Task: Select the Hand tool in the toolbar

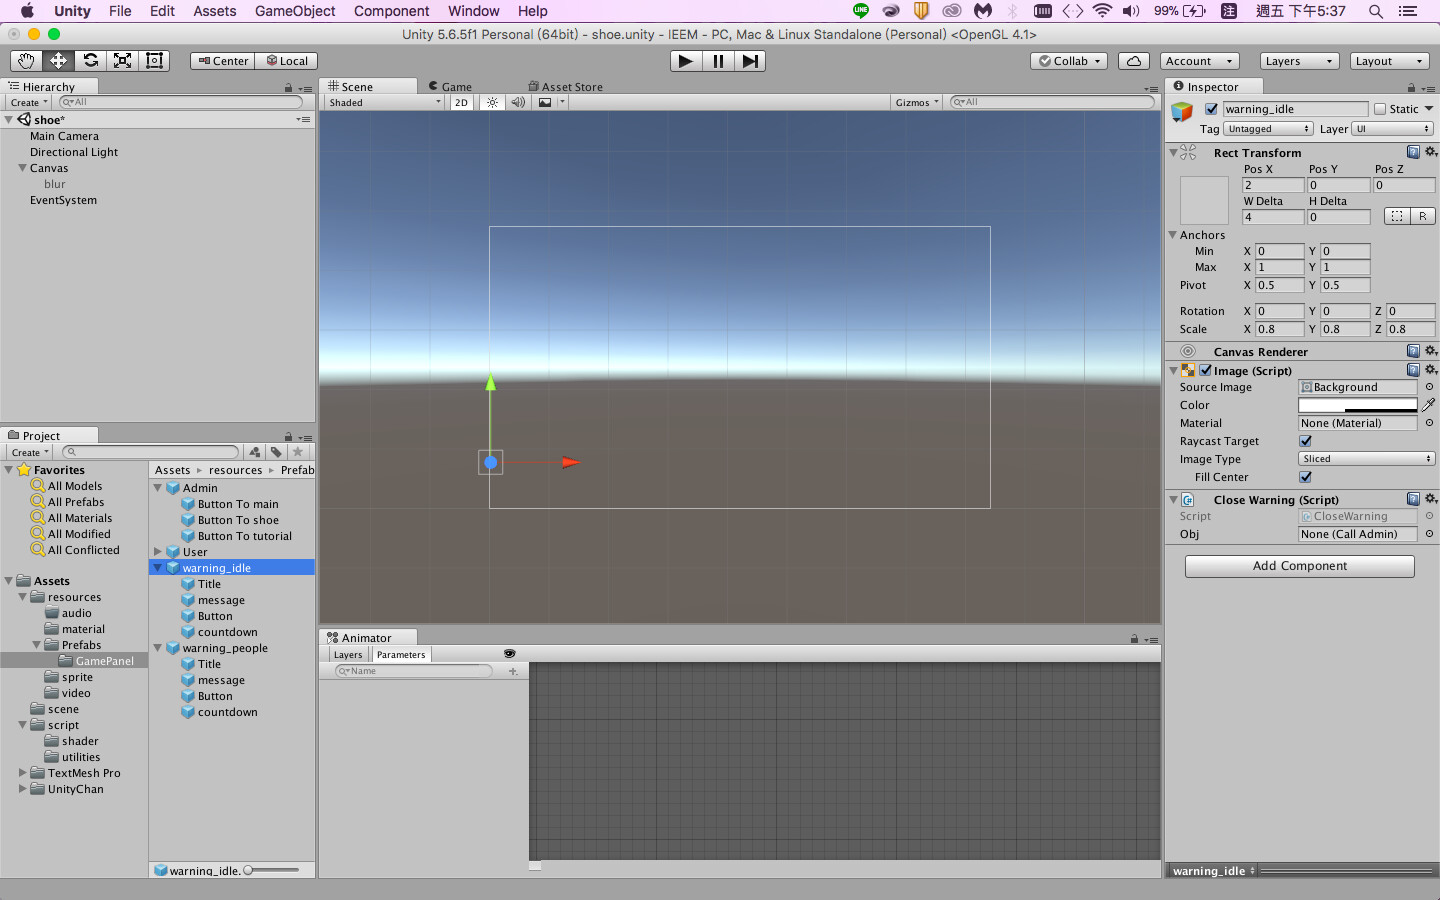Action: click(26, 60)
